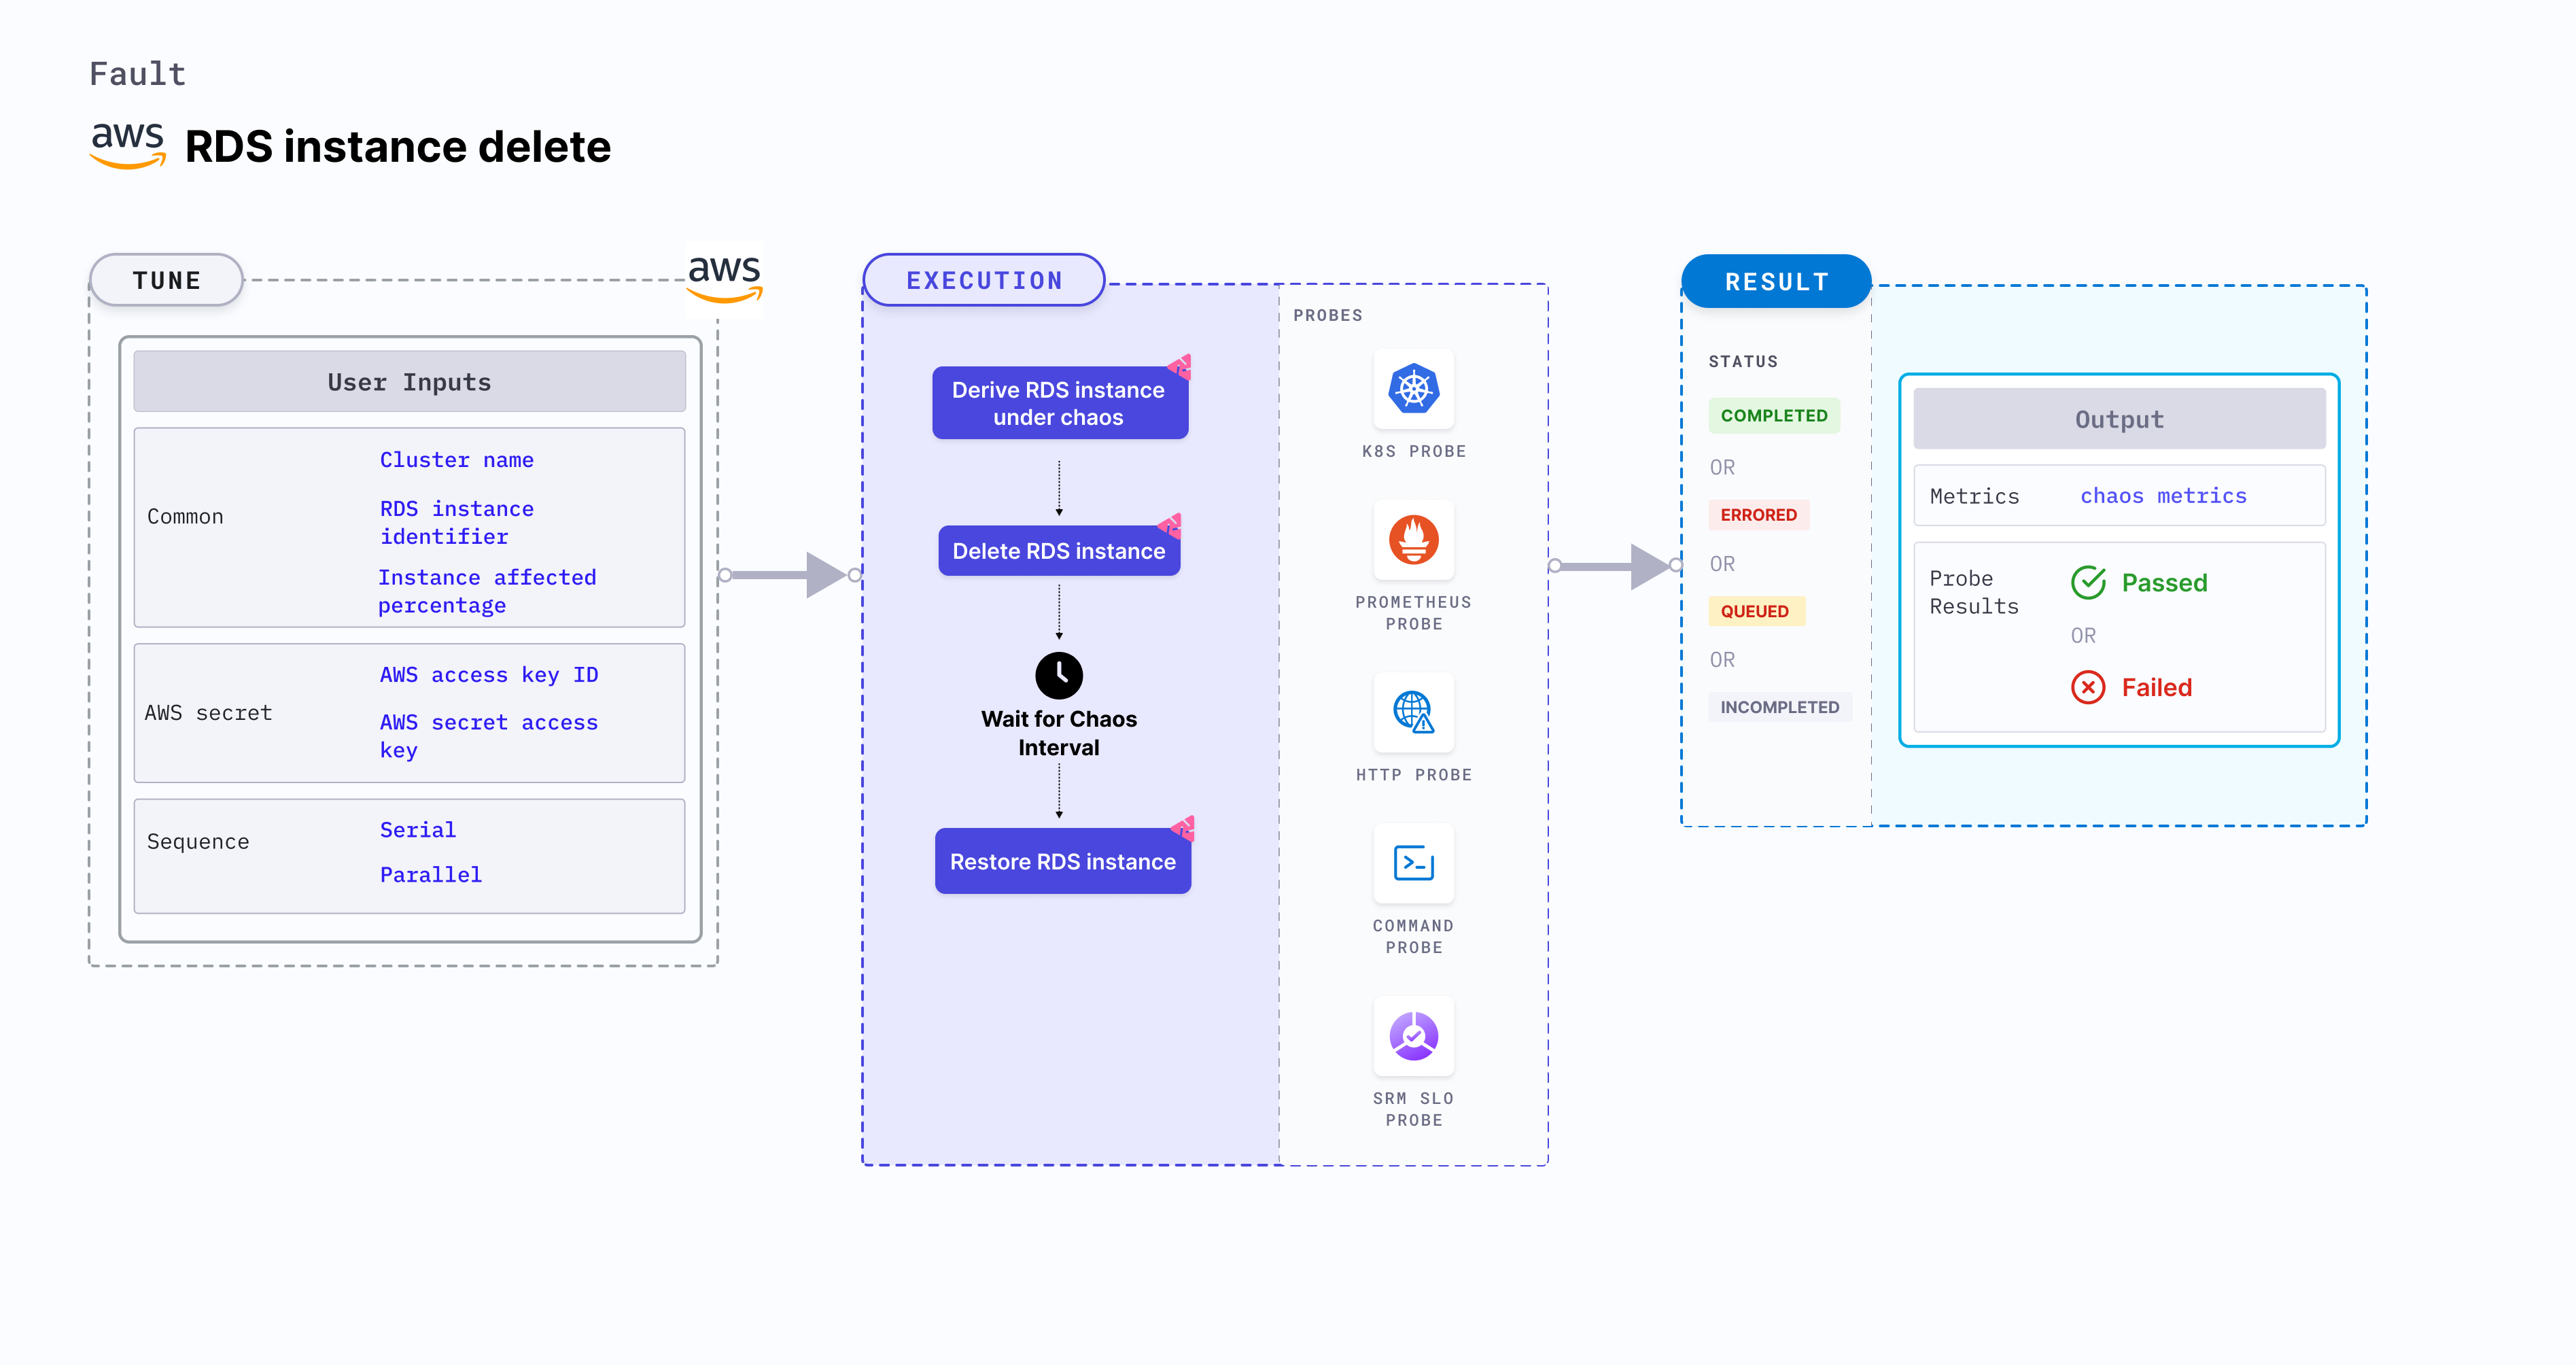
Task: Click the clock icon above Wait for Chaos Interval
Action: point(1058,676)
